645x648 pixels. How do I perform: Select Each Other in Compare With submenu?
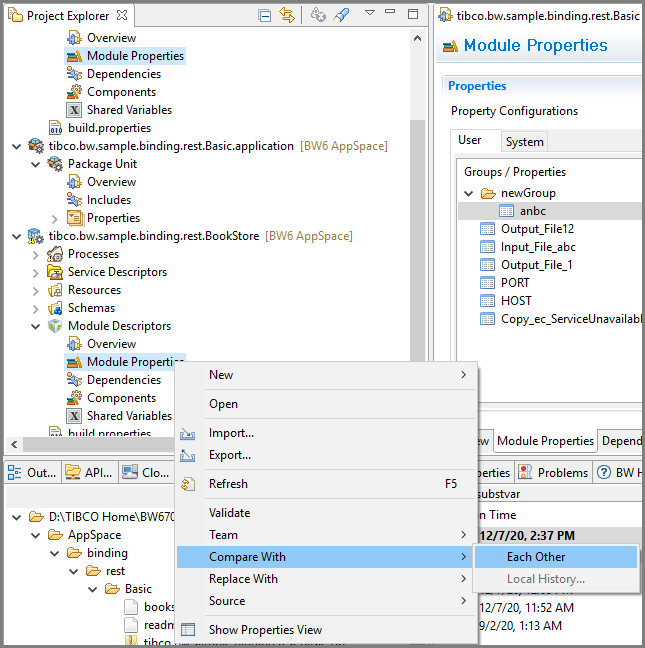[x=556, y=557]
